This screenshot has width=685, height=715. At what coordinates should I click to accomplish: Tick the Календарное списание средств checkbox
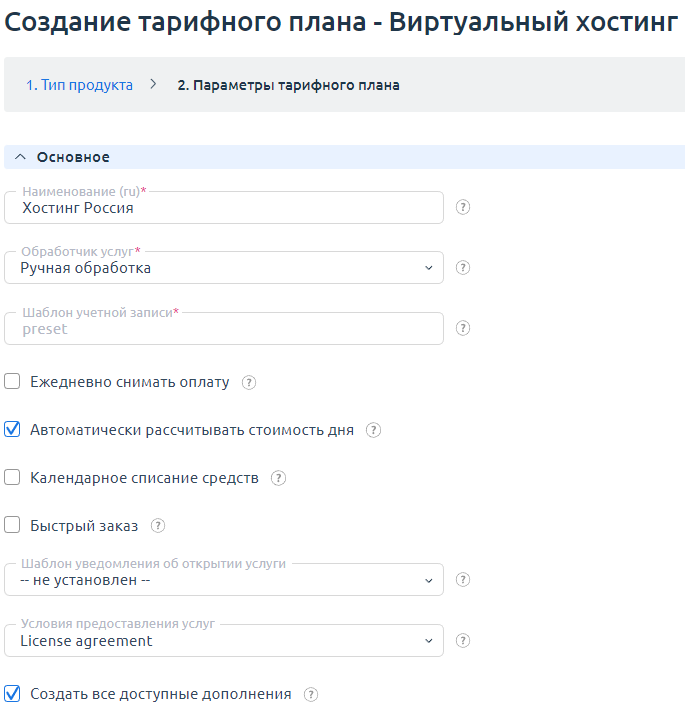click(12, 478)
